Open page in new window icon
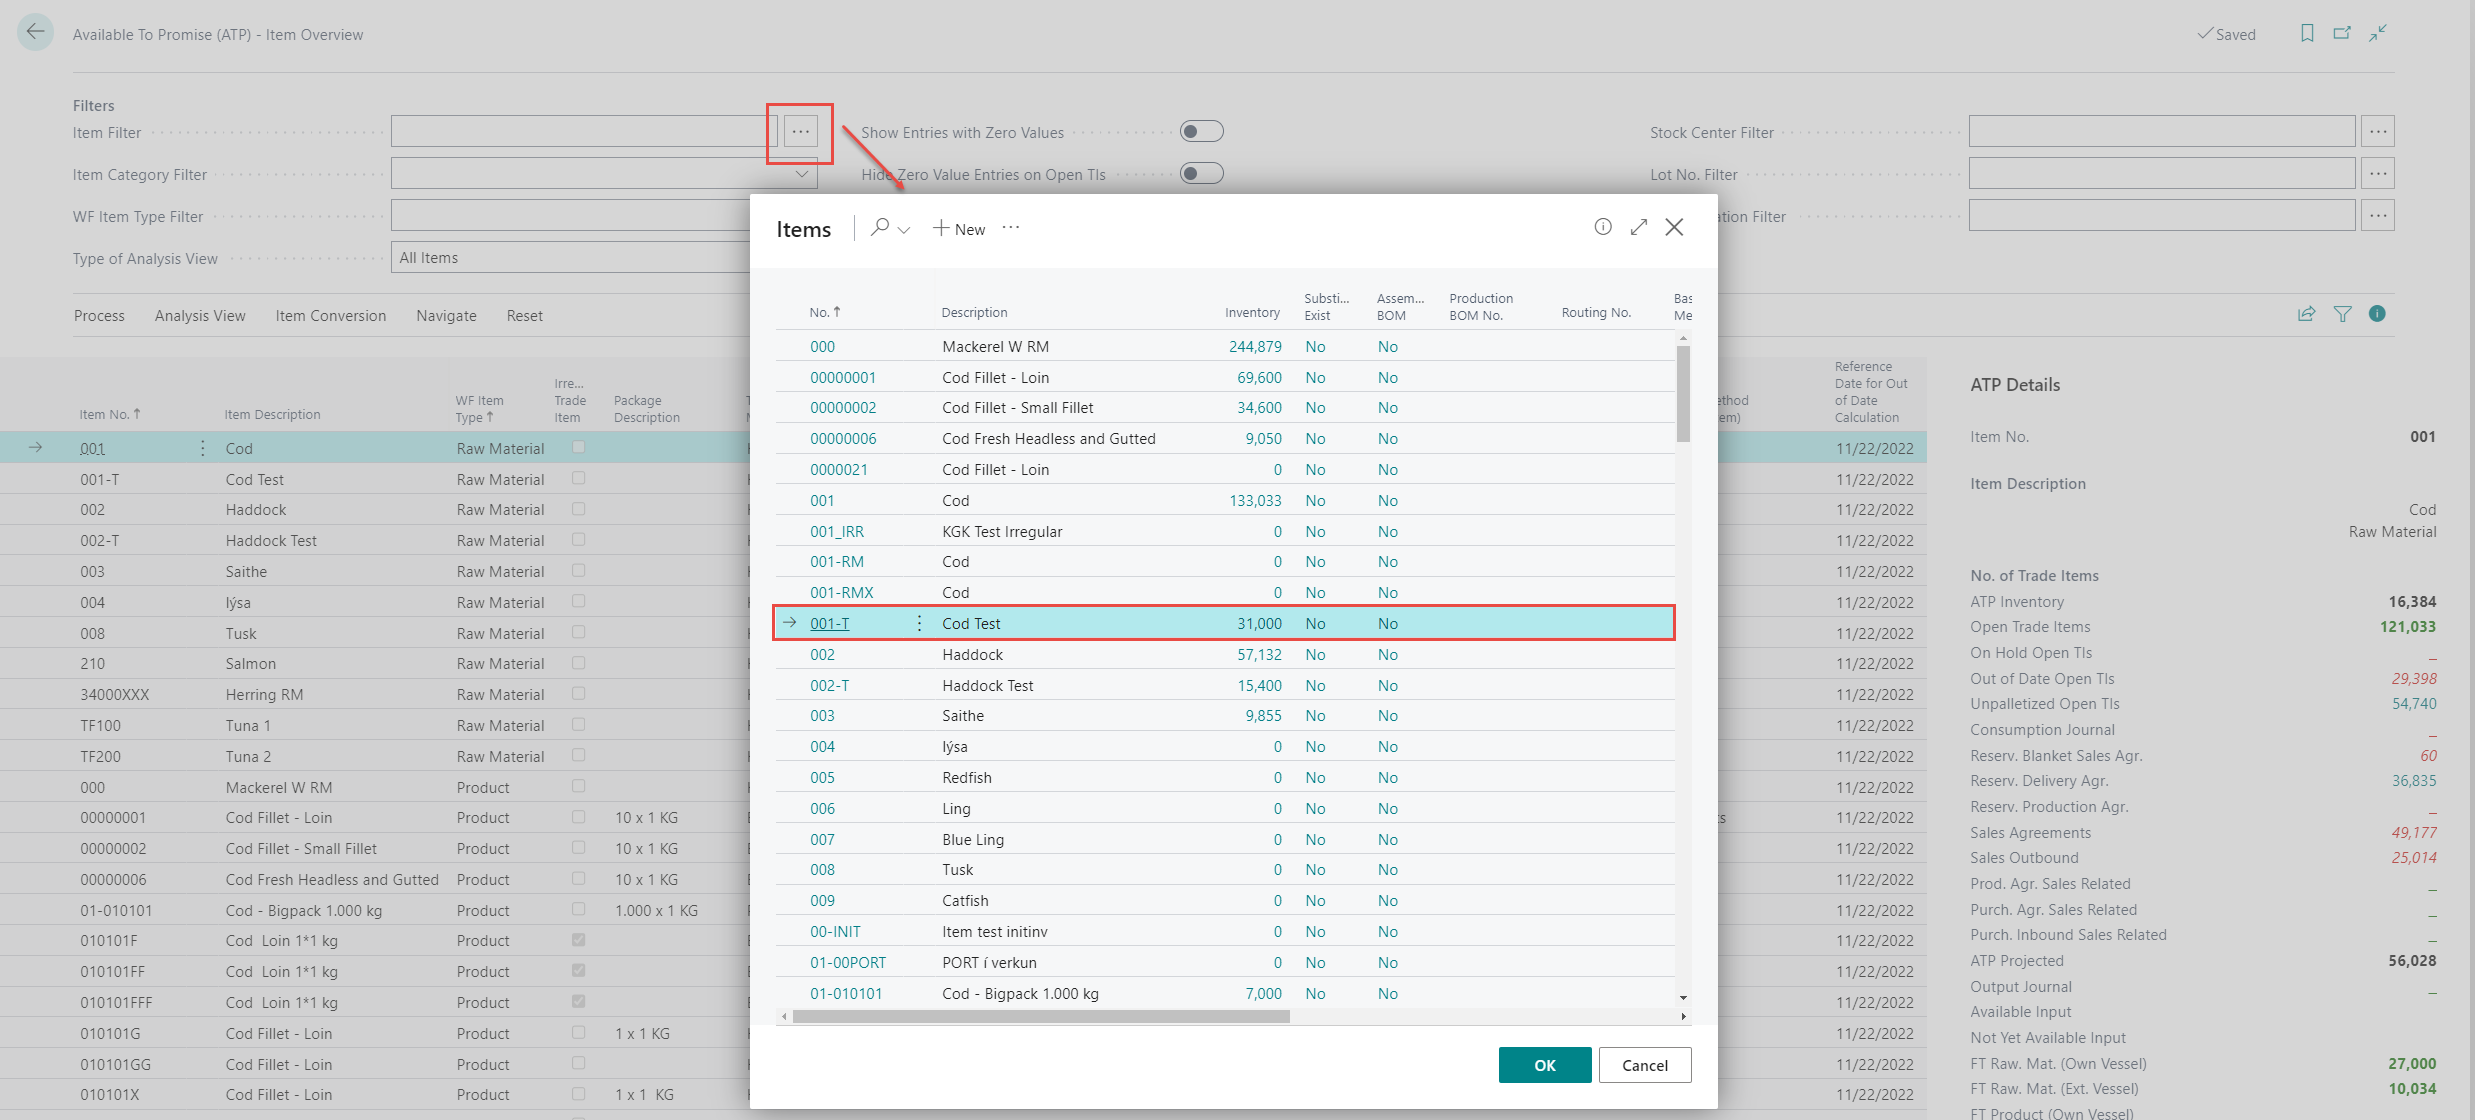 point(2342,33)
